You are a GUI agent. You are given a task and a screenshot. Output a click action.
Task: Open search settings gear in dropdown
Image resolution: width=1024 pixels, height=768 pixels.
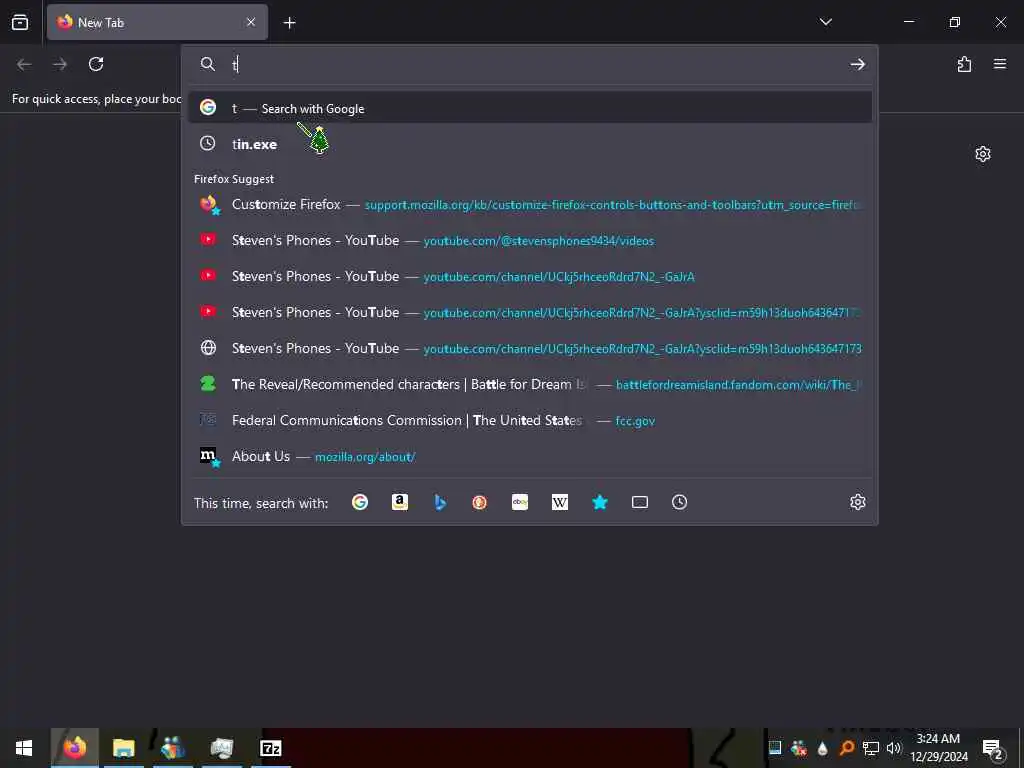(857, 502)
